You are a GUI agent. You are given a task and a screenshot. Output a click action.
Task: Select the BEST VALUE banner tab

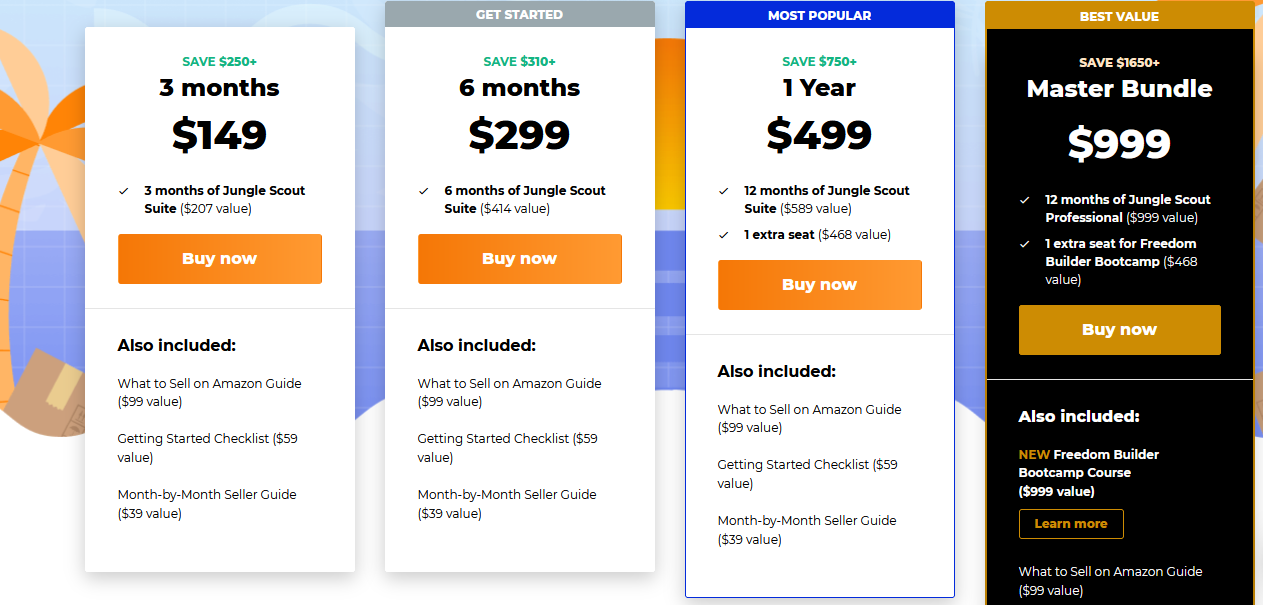pyautogui.click(x=1119, y=16)
